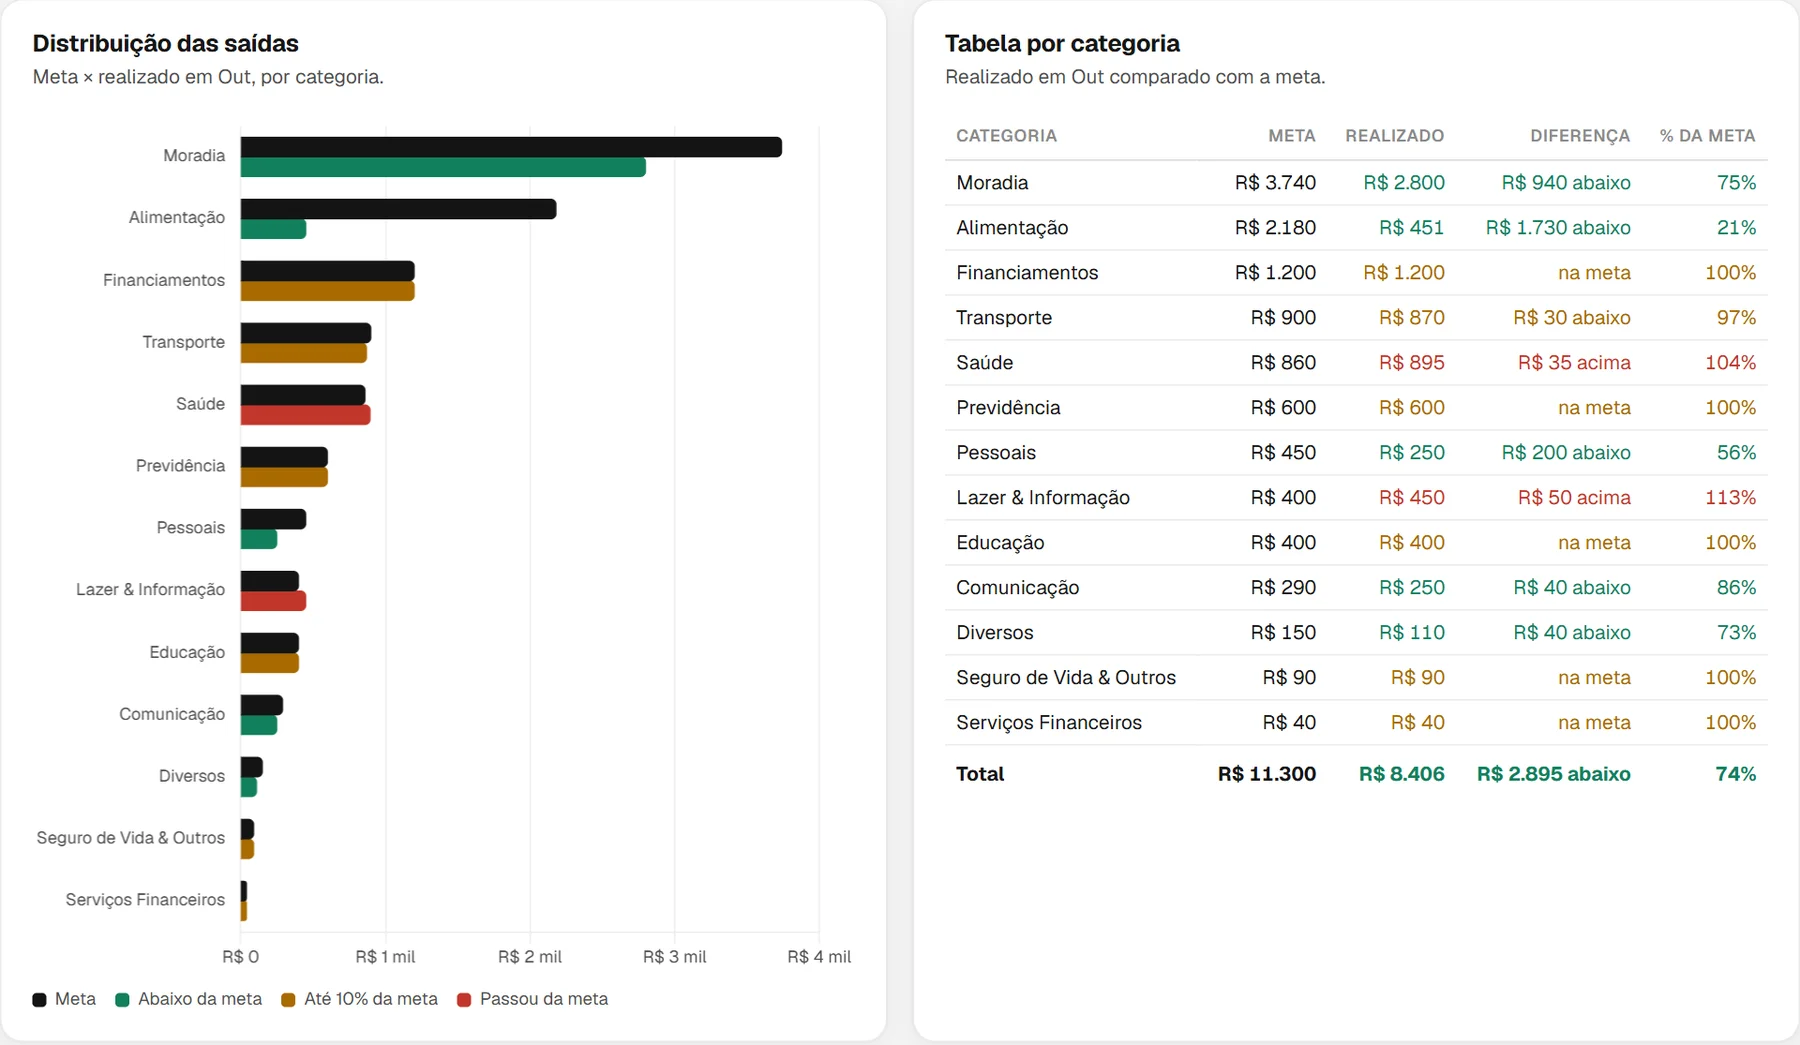Click the DIFERENÇA column header
This screenshot has height=1045, width=1800.
(x=1580, y=136)
